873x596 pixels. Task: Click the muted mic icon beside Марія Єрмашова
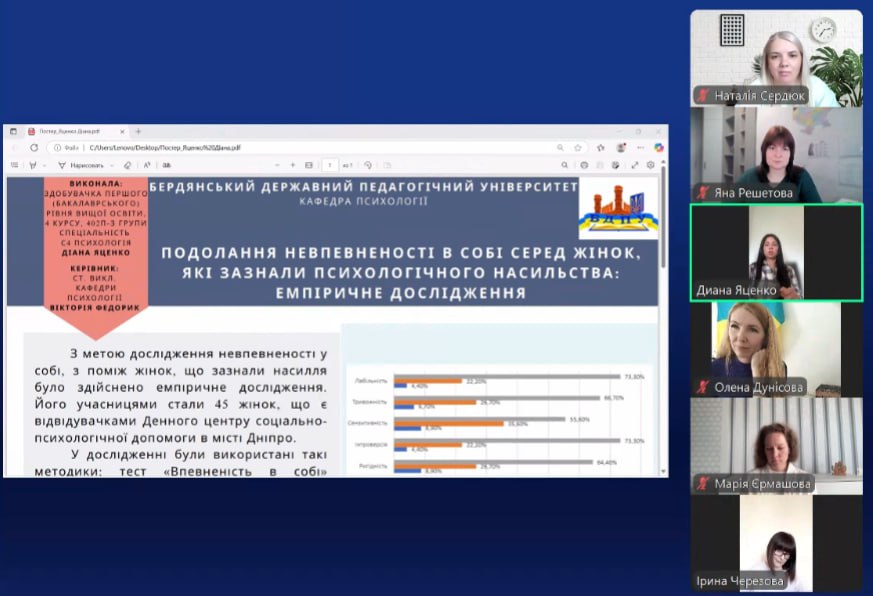coord(703,483)
